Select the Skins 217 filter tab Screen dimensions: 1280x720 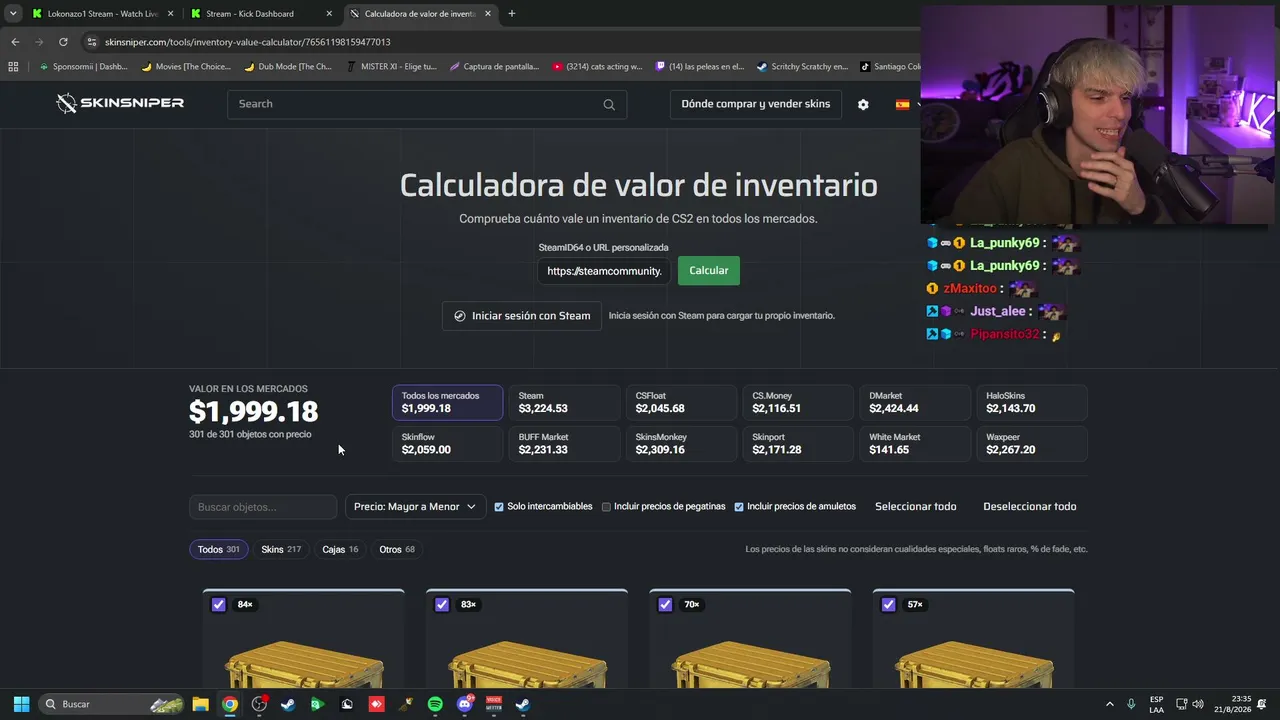pos(281,549)
